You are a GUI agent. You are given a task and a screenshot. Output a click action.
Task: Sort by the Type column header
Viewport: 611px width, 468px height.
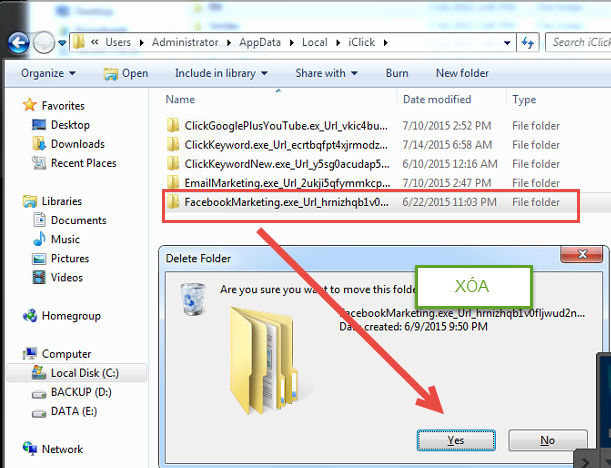(x=524, y=100)
